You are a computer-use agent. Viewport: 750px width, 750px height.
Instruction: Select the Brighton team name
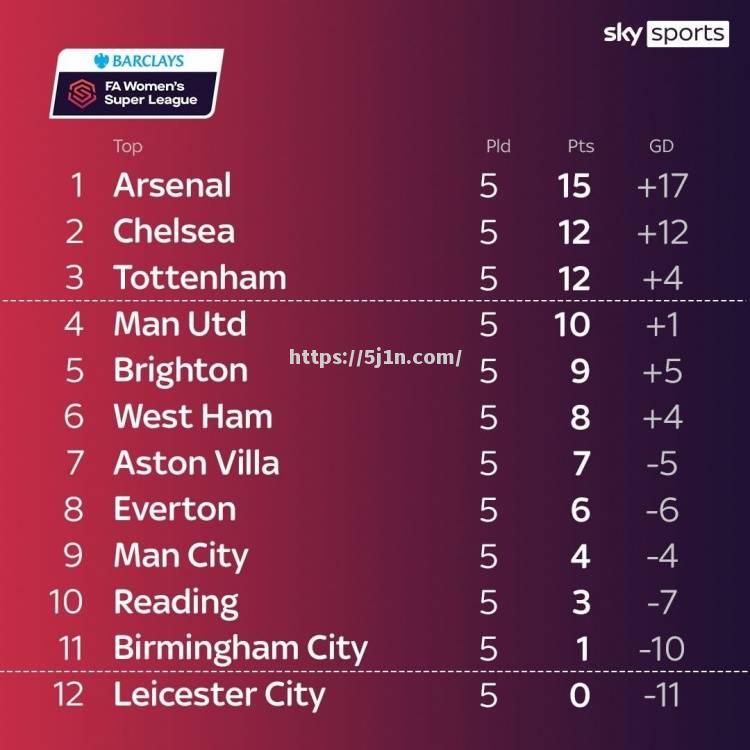coord(180,371)
